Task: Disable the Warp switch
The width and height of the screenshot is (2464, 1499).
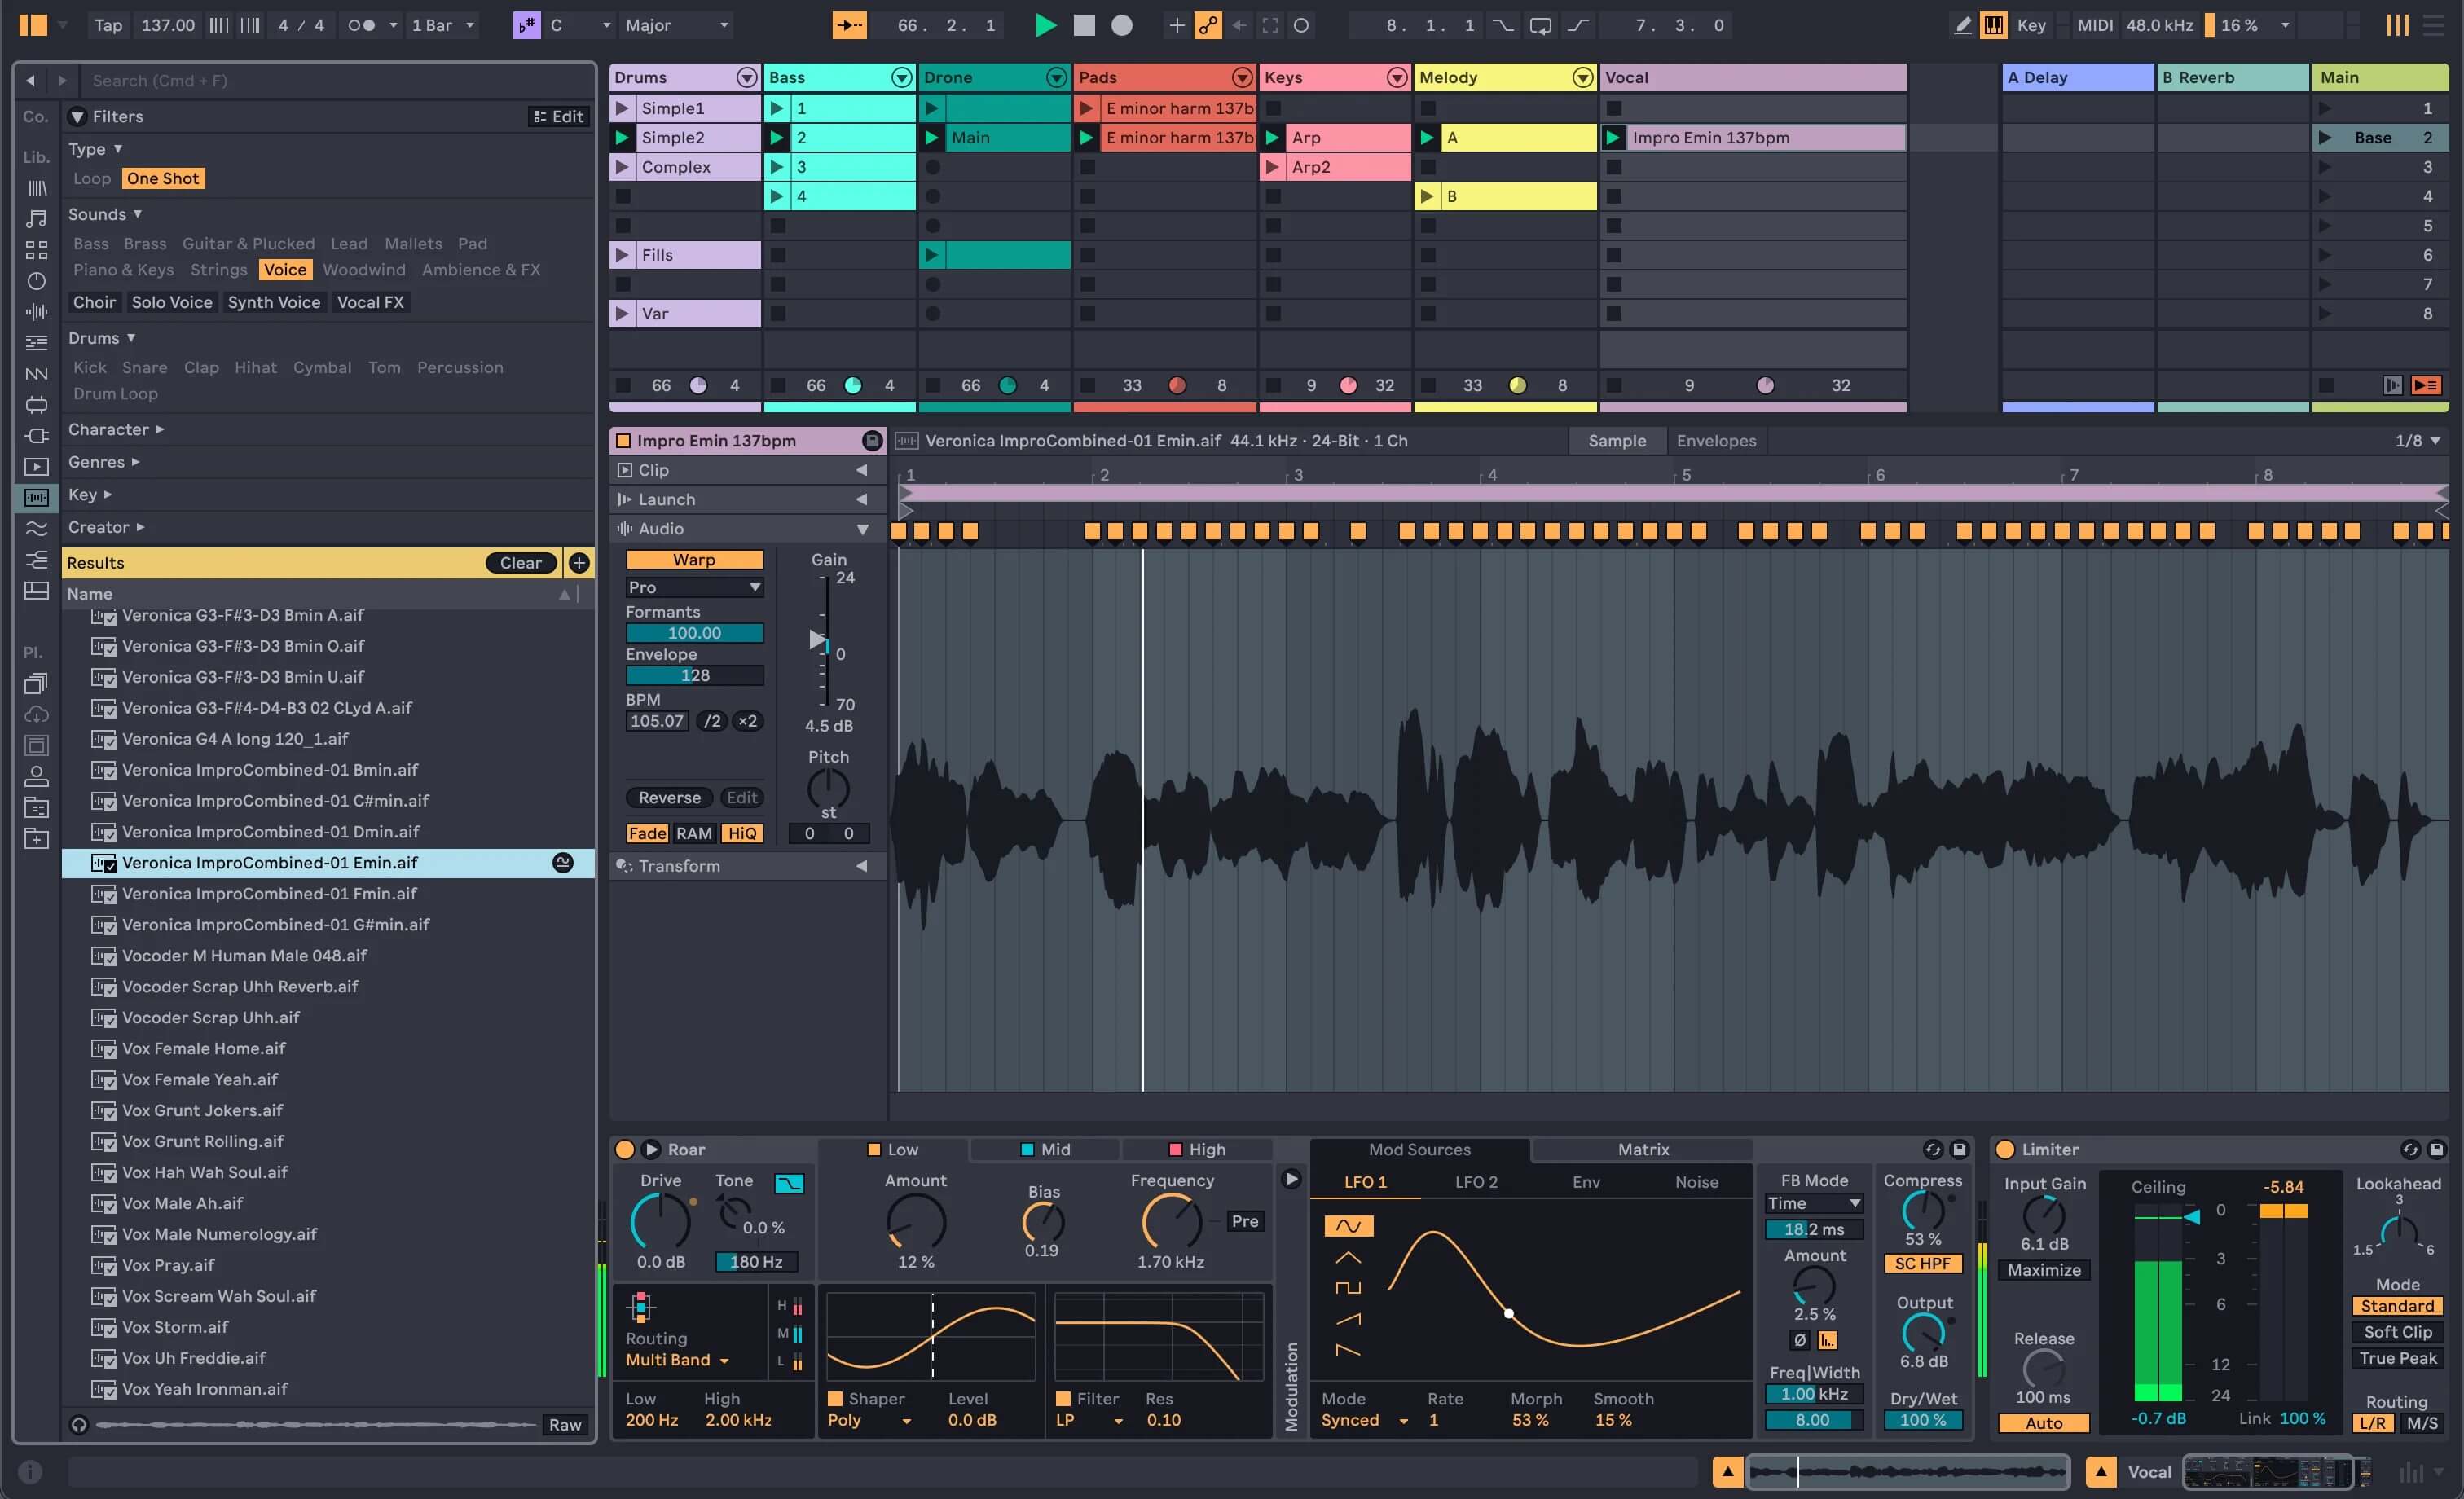Action: coord(694,560)
